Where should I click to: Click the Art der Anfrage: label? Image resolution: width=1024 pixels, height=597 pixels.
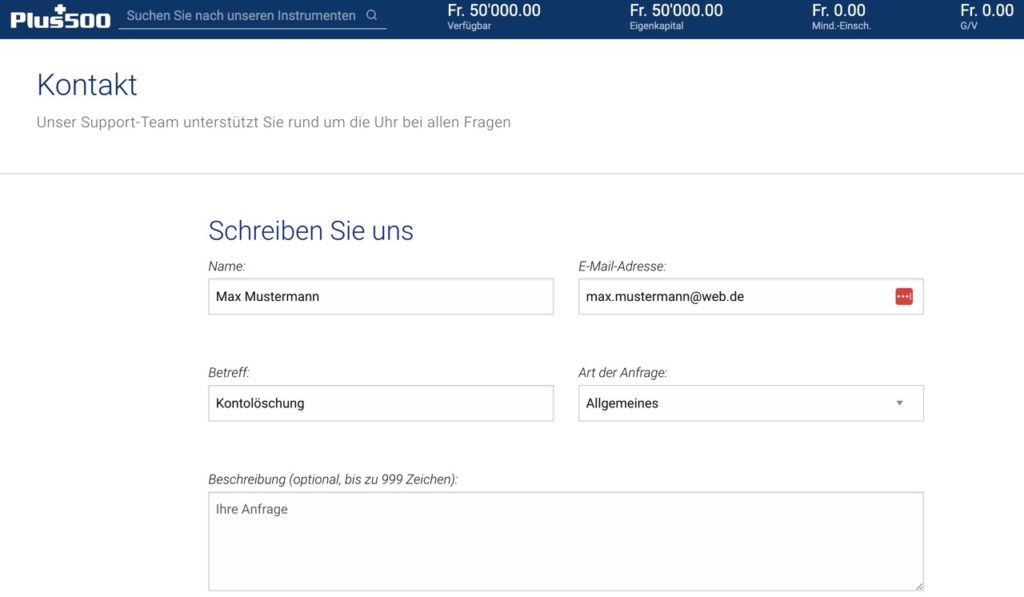coord(622,373)
